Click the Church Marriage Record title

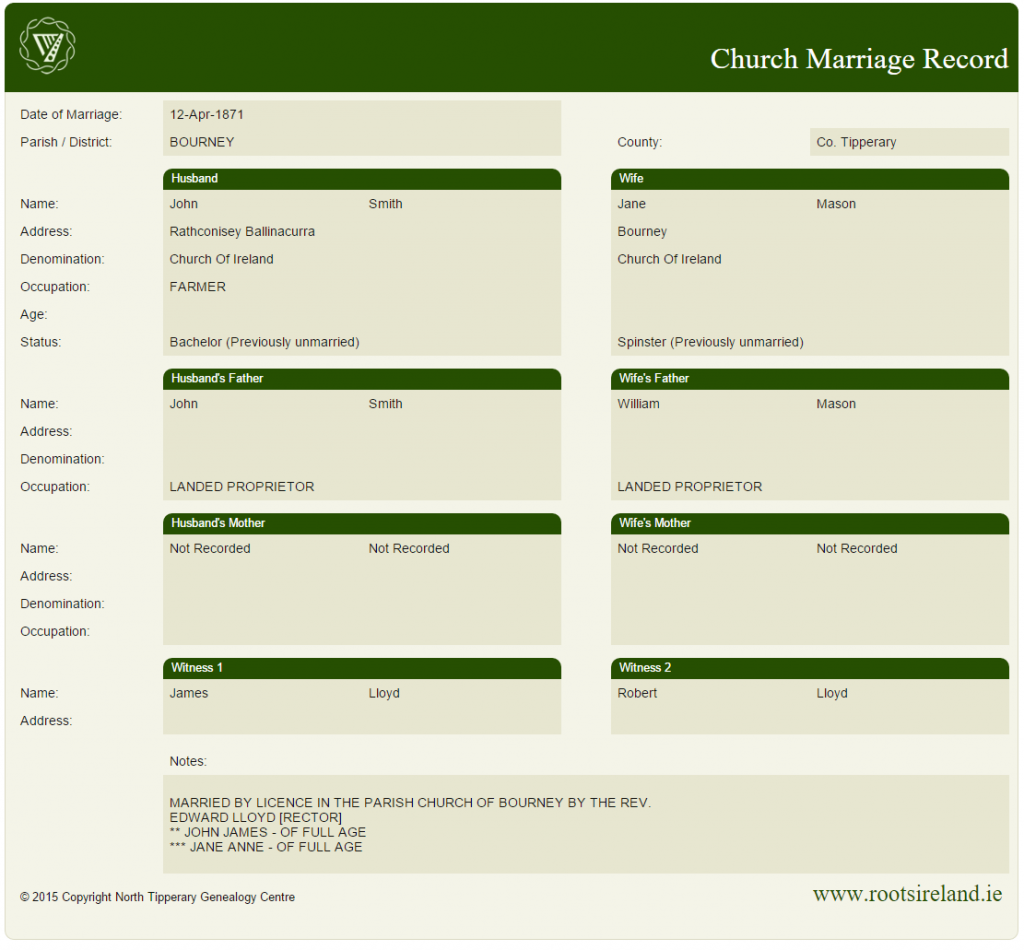pyautogui.click(x=858, y=59)
